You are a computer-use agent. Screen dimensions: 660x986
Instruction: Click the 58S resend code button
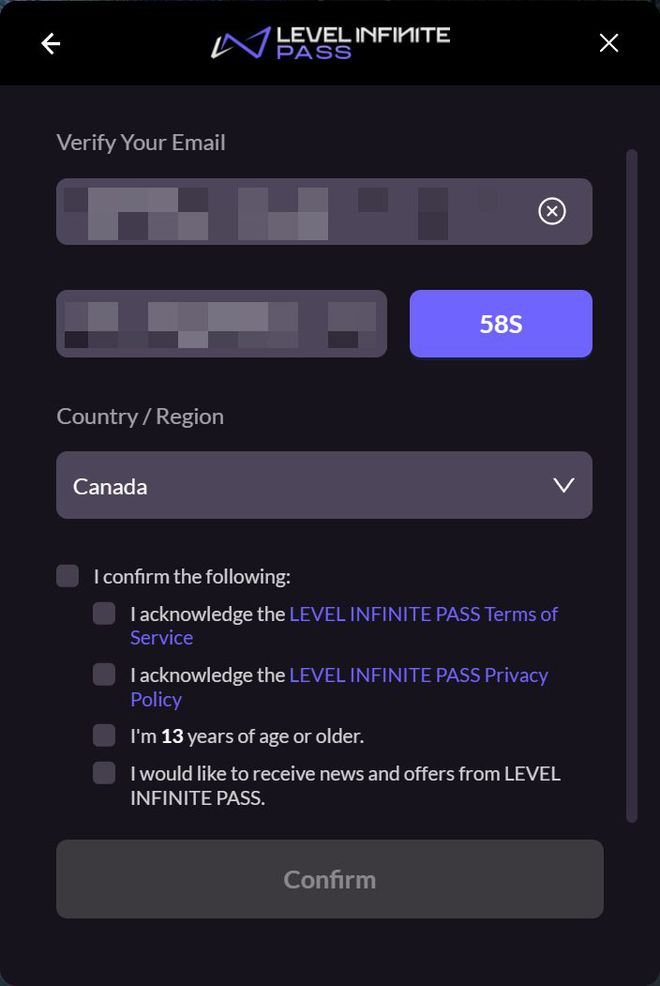coord(501,324)
